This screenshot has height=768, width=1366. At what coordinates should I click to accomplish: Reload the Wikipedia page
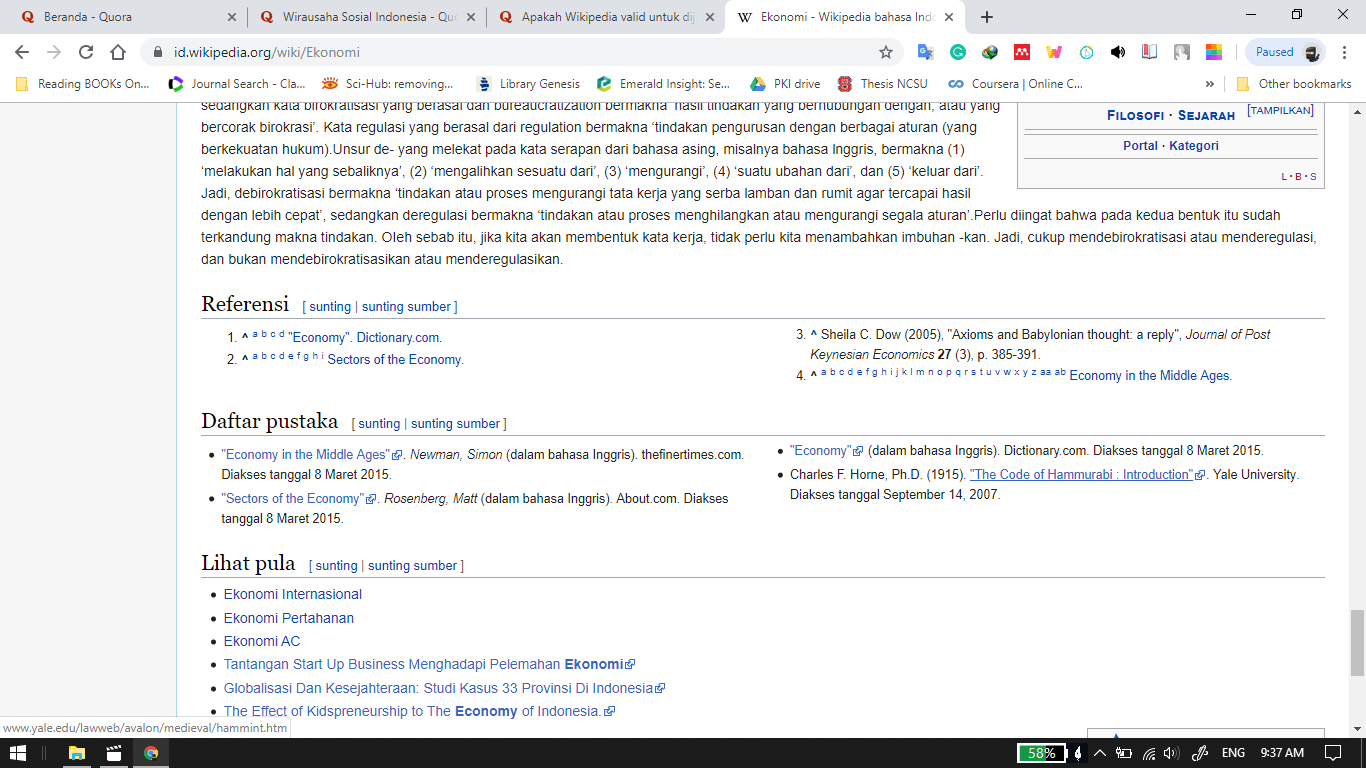point(86,52)
